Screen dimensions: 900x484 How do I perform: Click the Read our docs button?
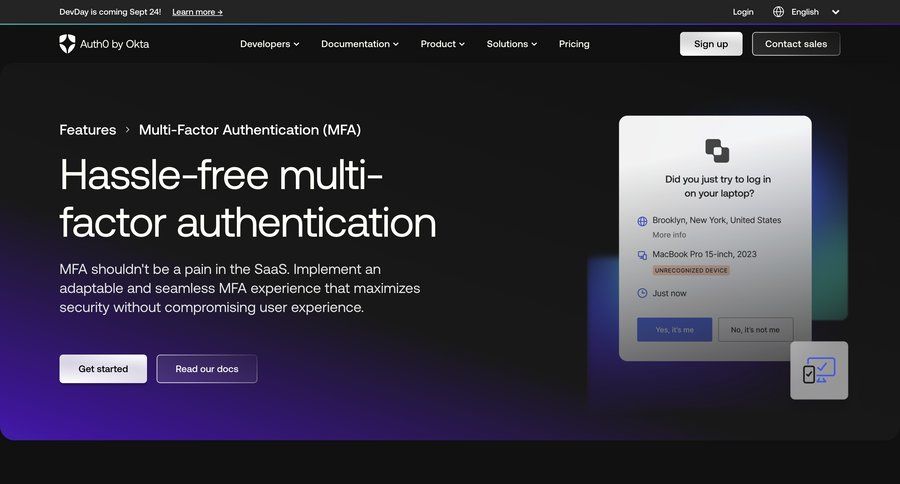[207, 369]
